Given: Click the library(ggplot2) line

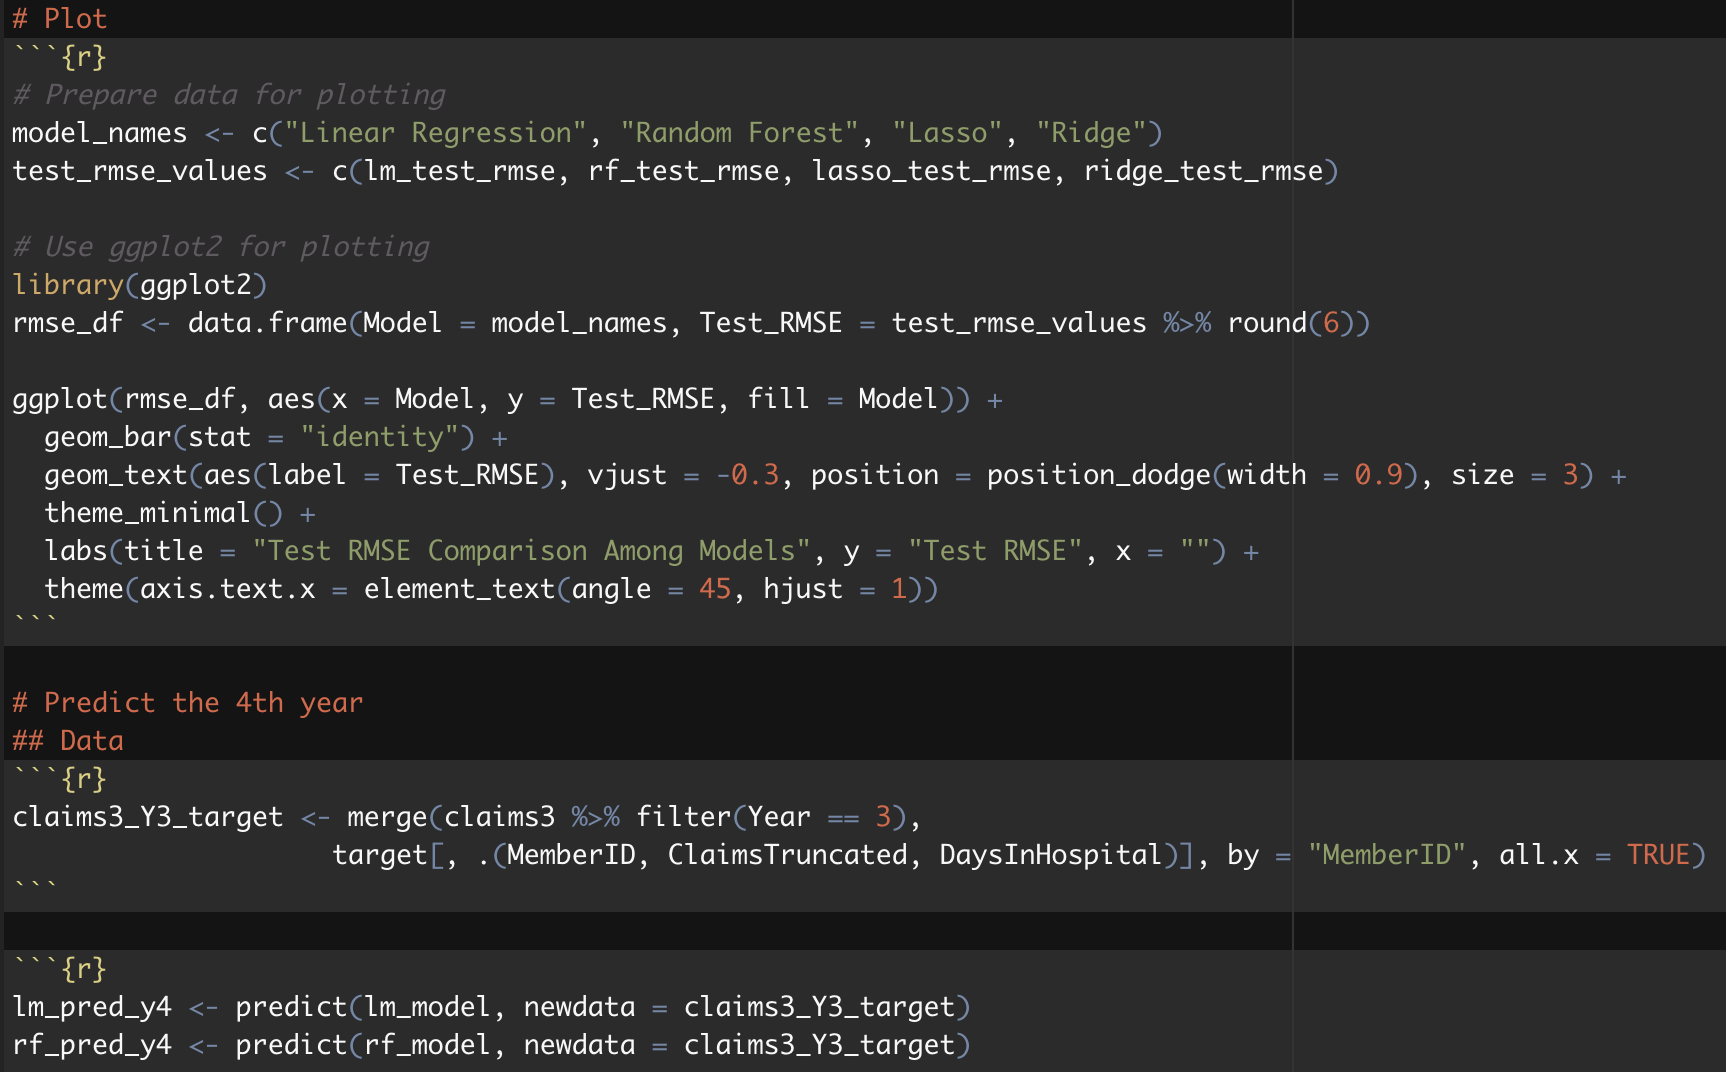Looking at the screenshot, I should (140, 285).
